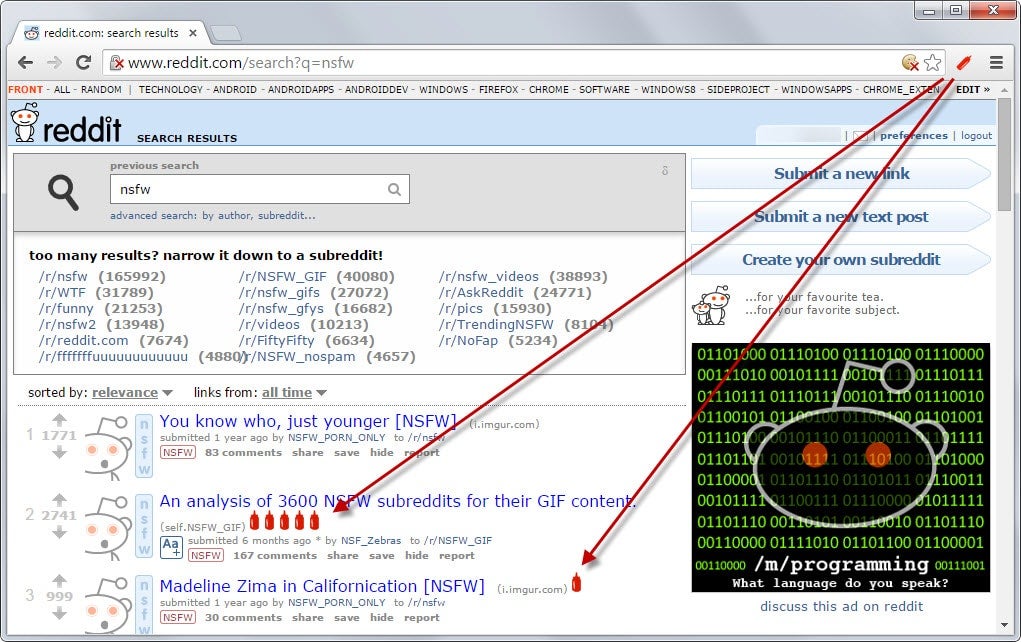Image resolution: width=1021 pixels, height=642 pixels.
Task: Open the '167 comments' link
Action: point(275,555)
